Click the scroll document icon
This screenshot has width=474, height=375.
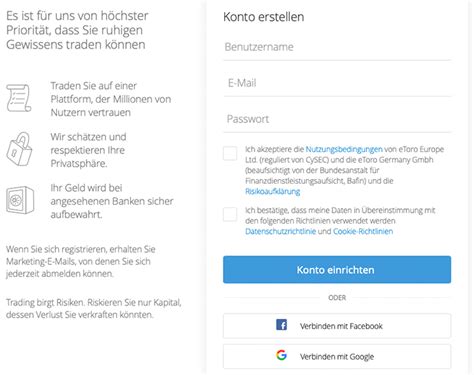[x=19, y=98]
